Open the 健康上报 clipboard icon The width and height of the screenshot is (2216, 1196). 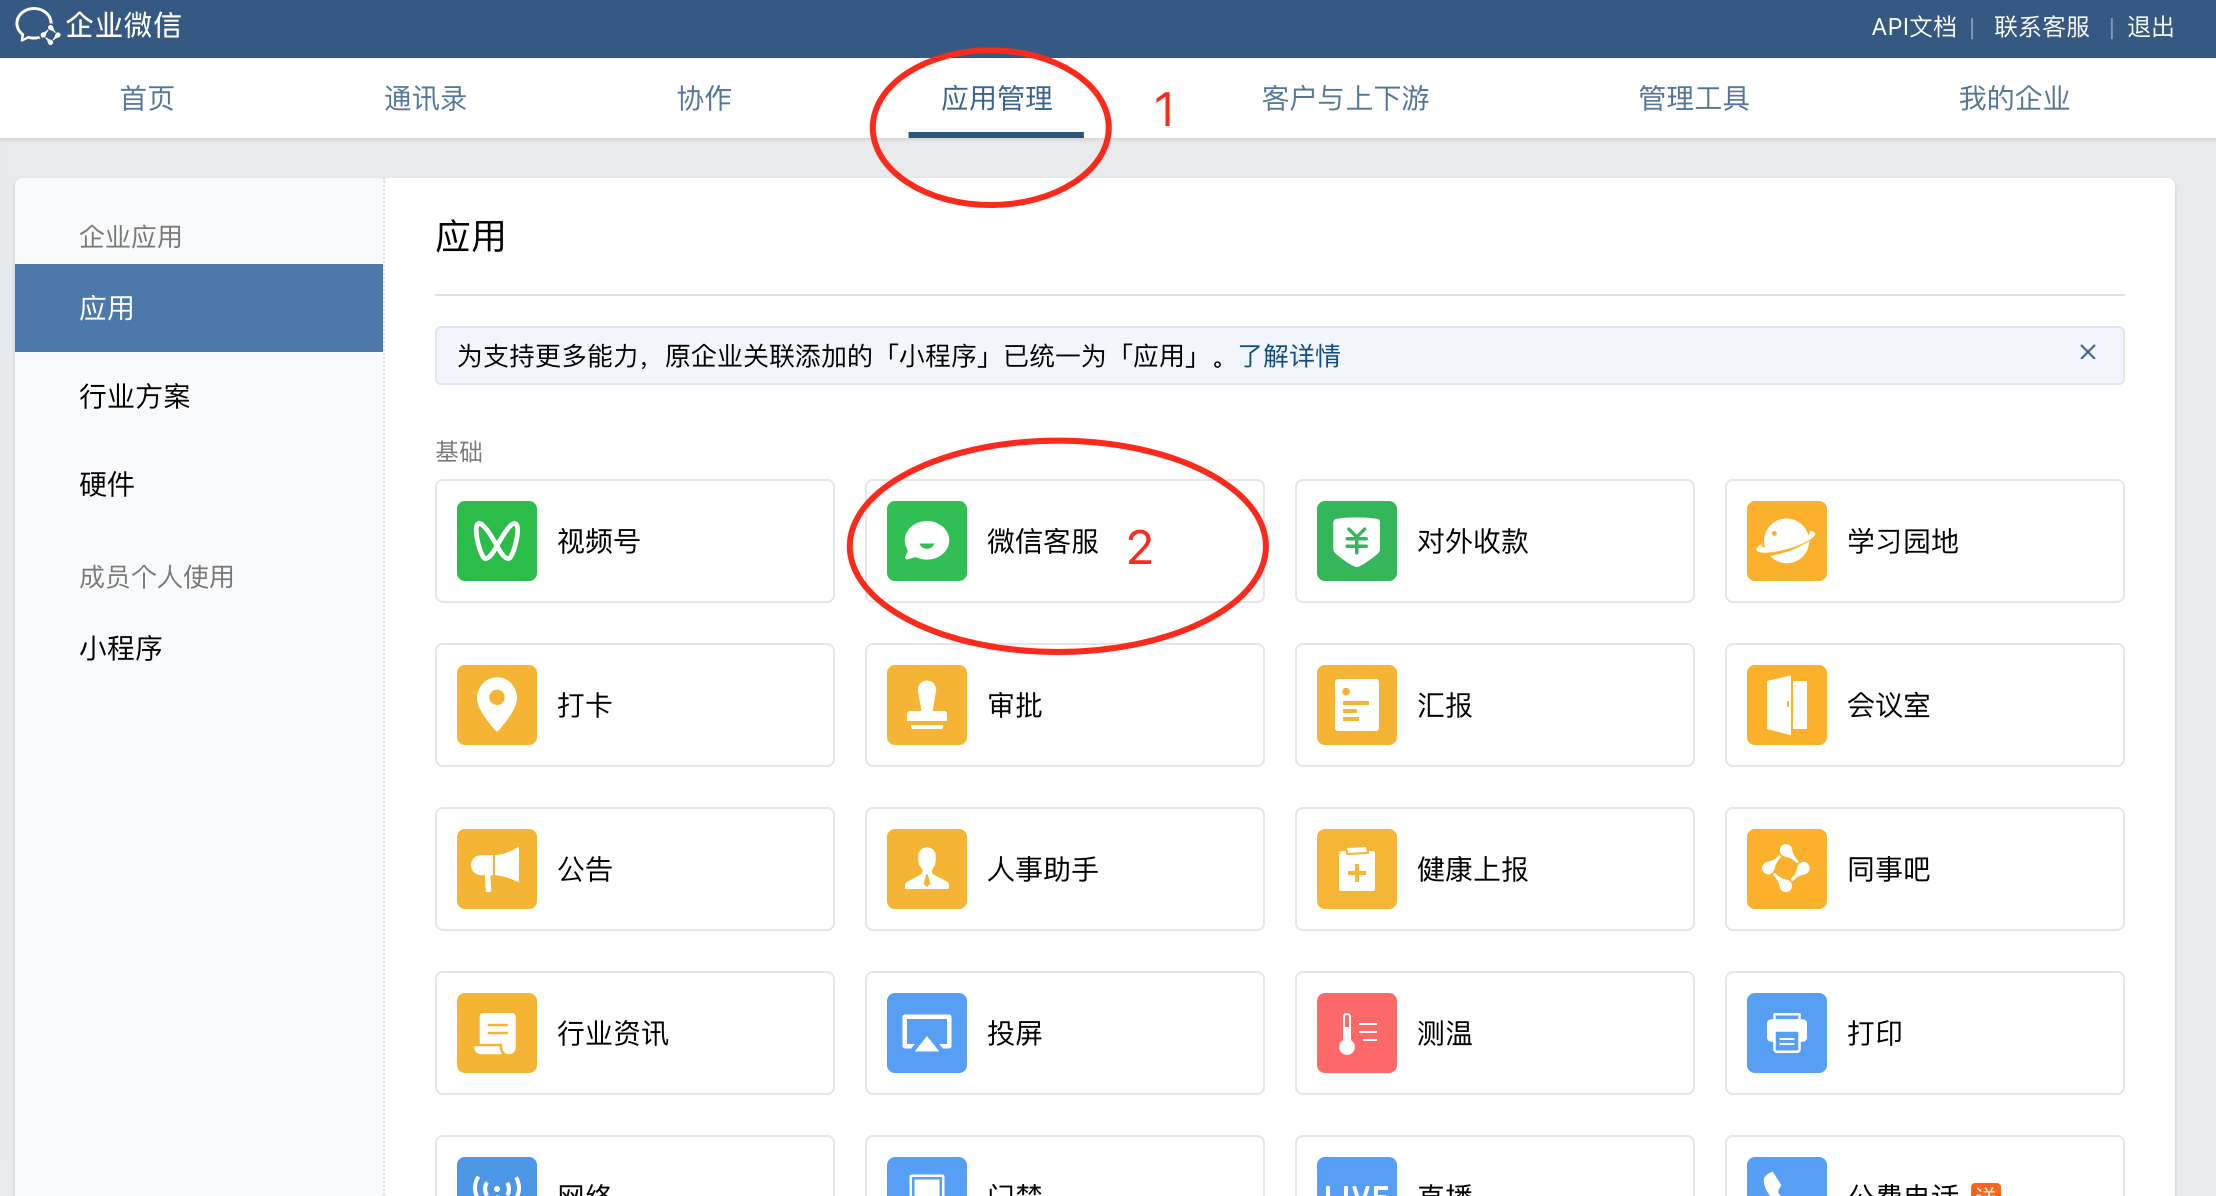click(1357, 869)
